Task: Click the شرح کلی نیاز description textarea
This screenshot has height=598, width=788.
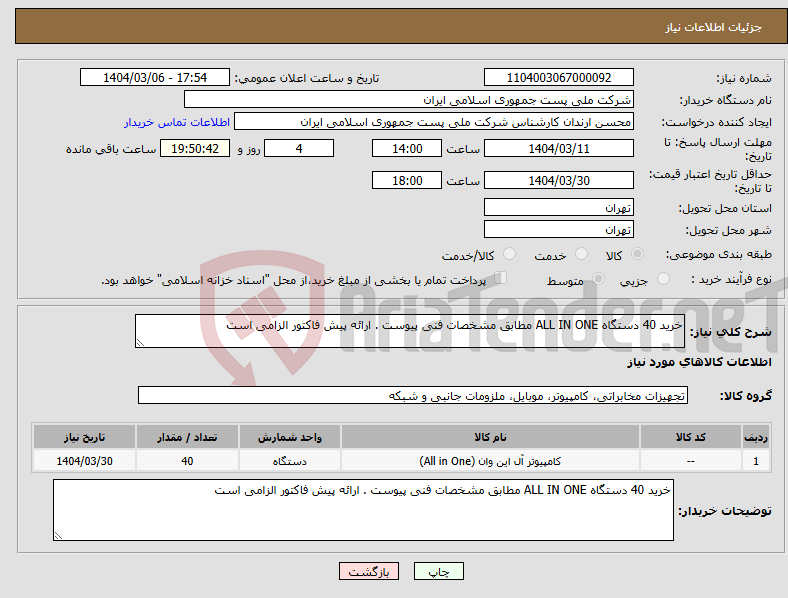Action: coord(410,331)
